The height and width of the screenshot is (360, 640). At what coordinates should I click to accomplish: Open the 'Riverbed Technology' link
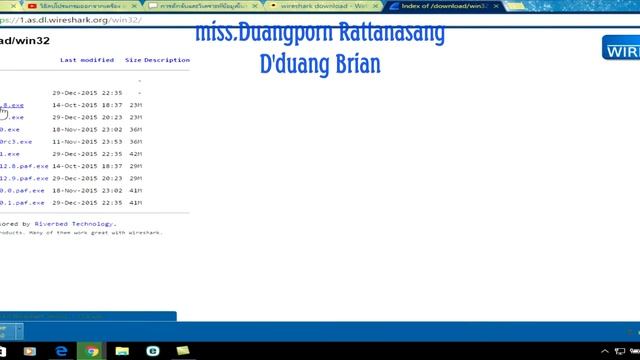pos(74,224)
